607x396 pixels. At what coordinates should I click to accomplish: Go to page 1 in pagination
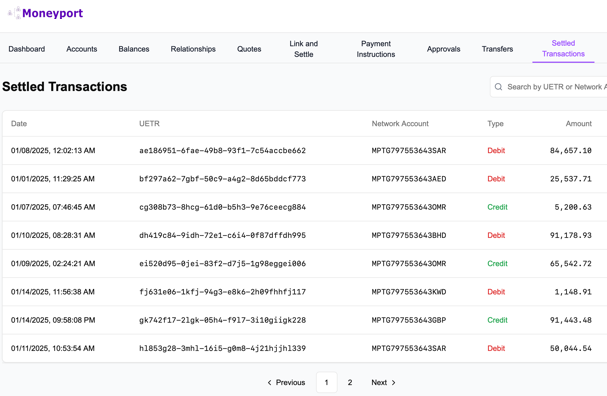click(327, 382)
